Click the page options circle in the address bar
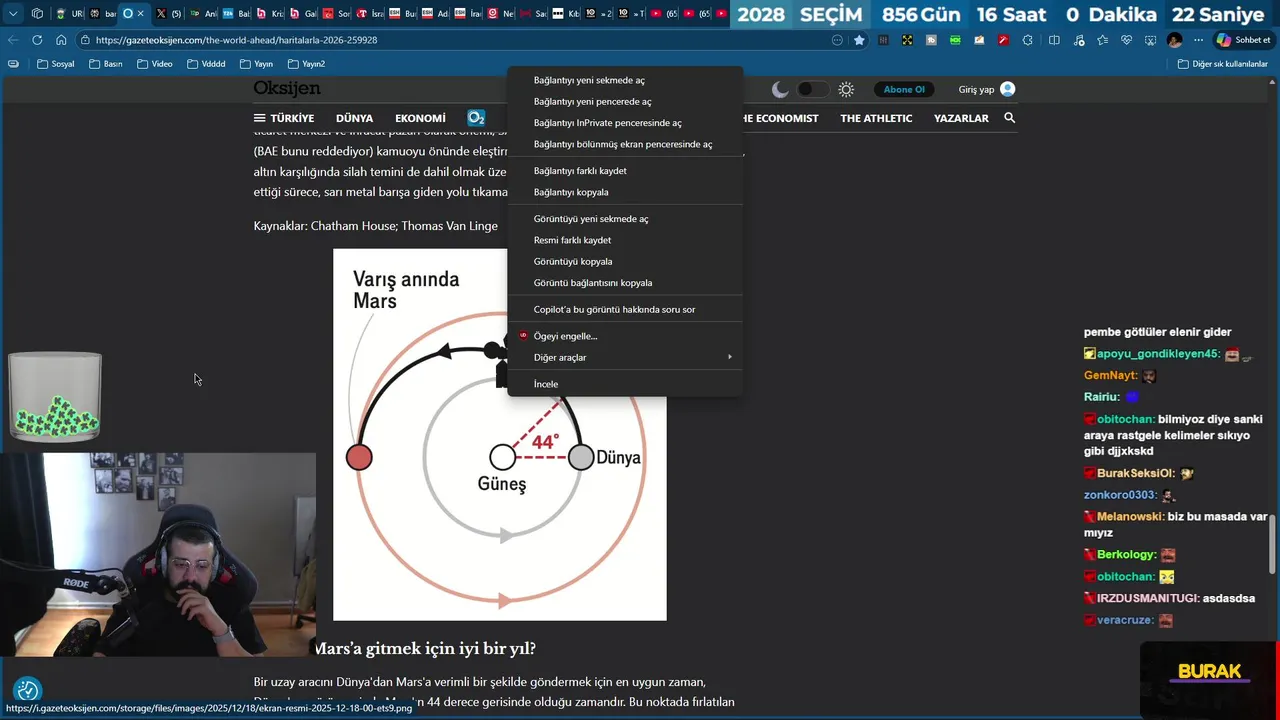 click(x=837, y=40)
